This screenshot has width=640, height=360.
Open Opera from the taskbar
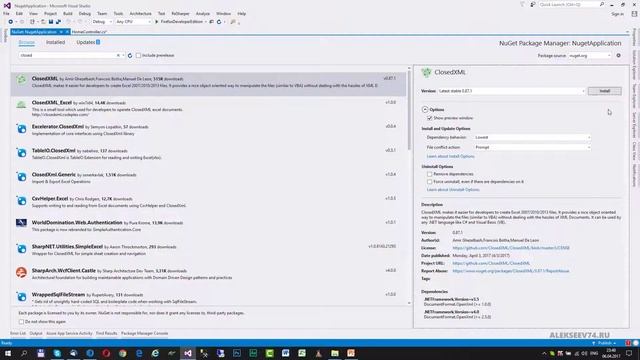(x=106, y=353)
